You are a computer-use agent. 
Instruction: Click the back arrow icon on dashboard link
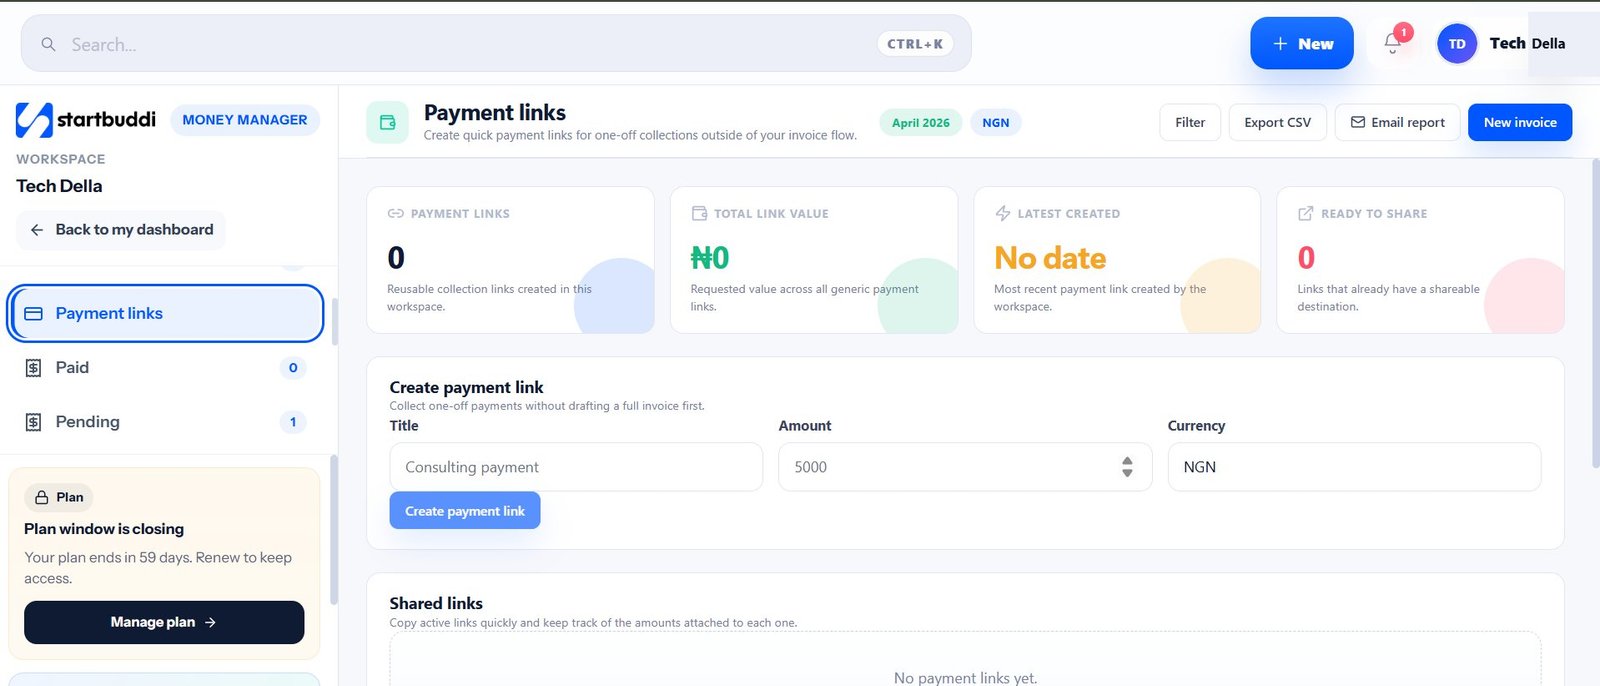click(x=37, y=230)
